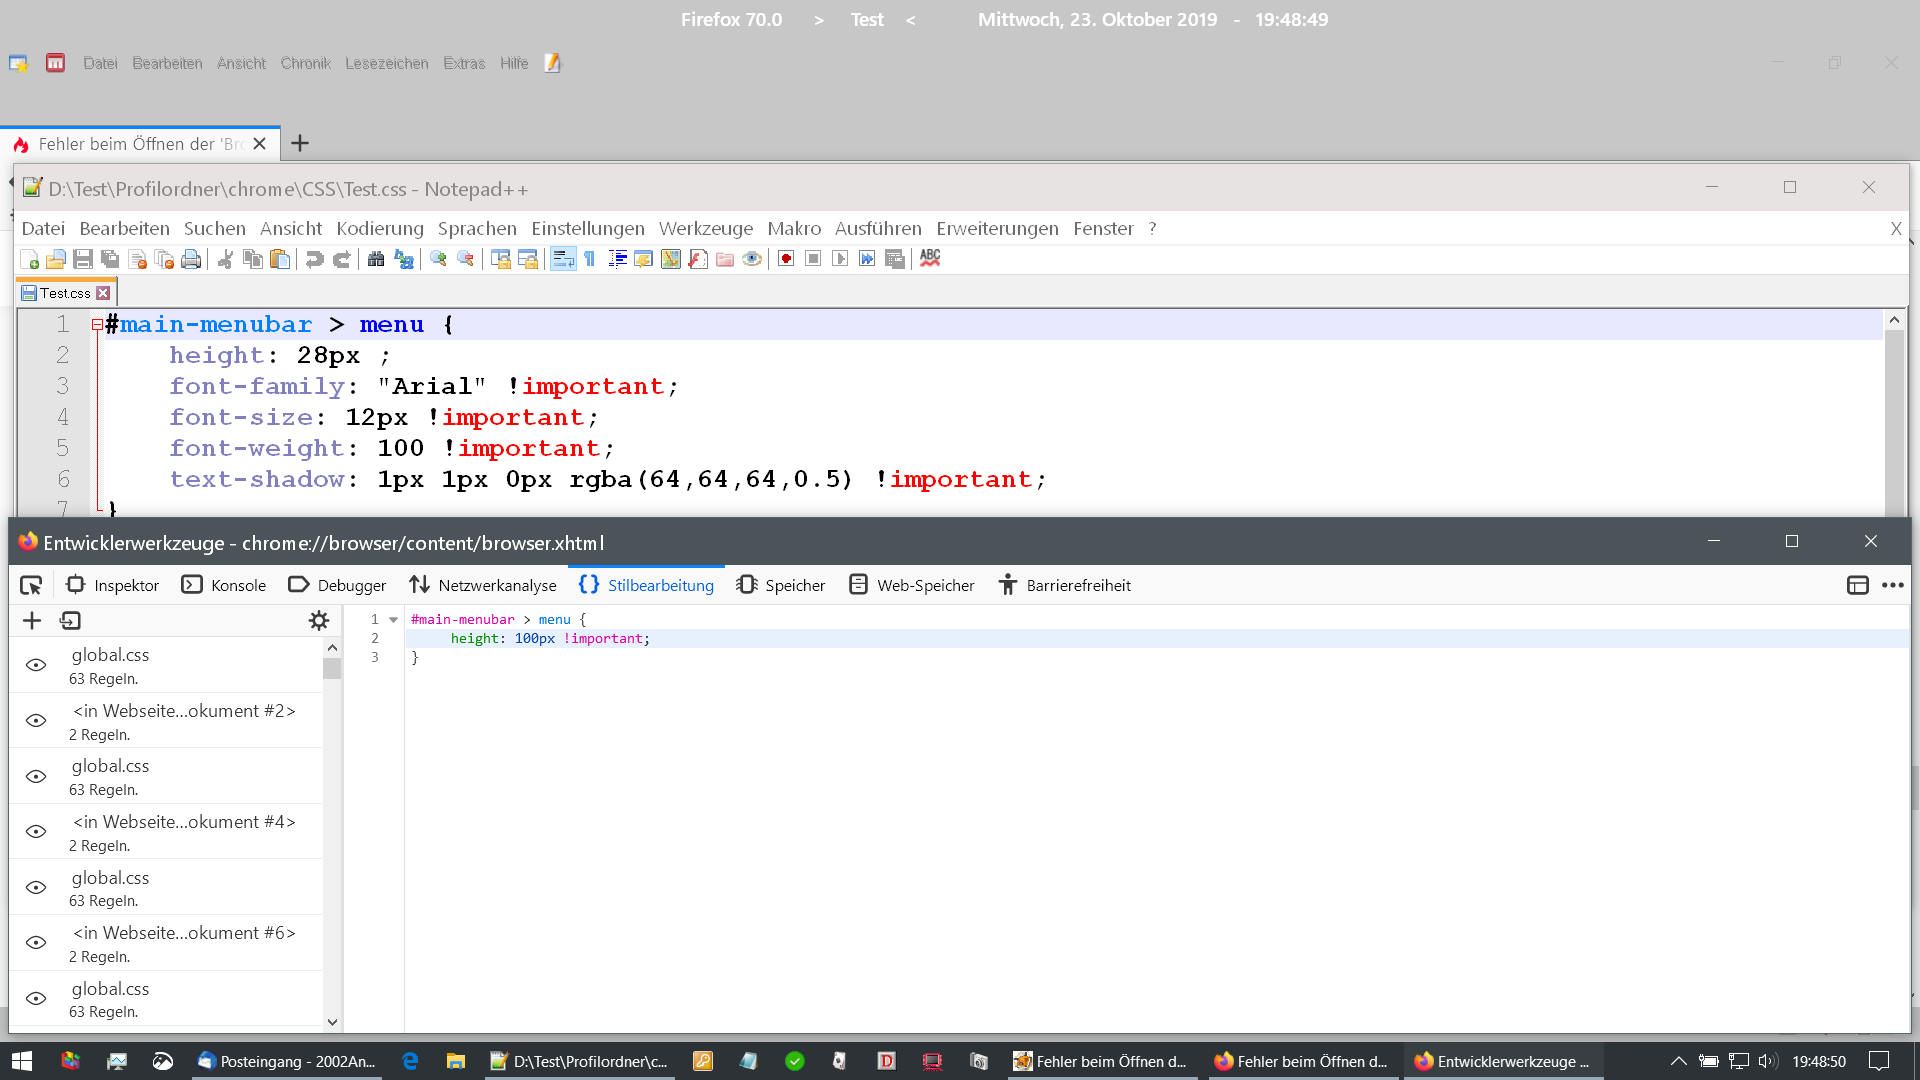Viewport: 1920px width, 1080px height.
Task: Click the Notepad++ new file icon
Action: click(x=30, y=260)
